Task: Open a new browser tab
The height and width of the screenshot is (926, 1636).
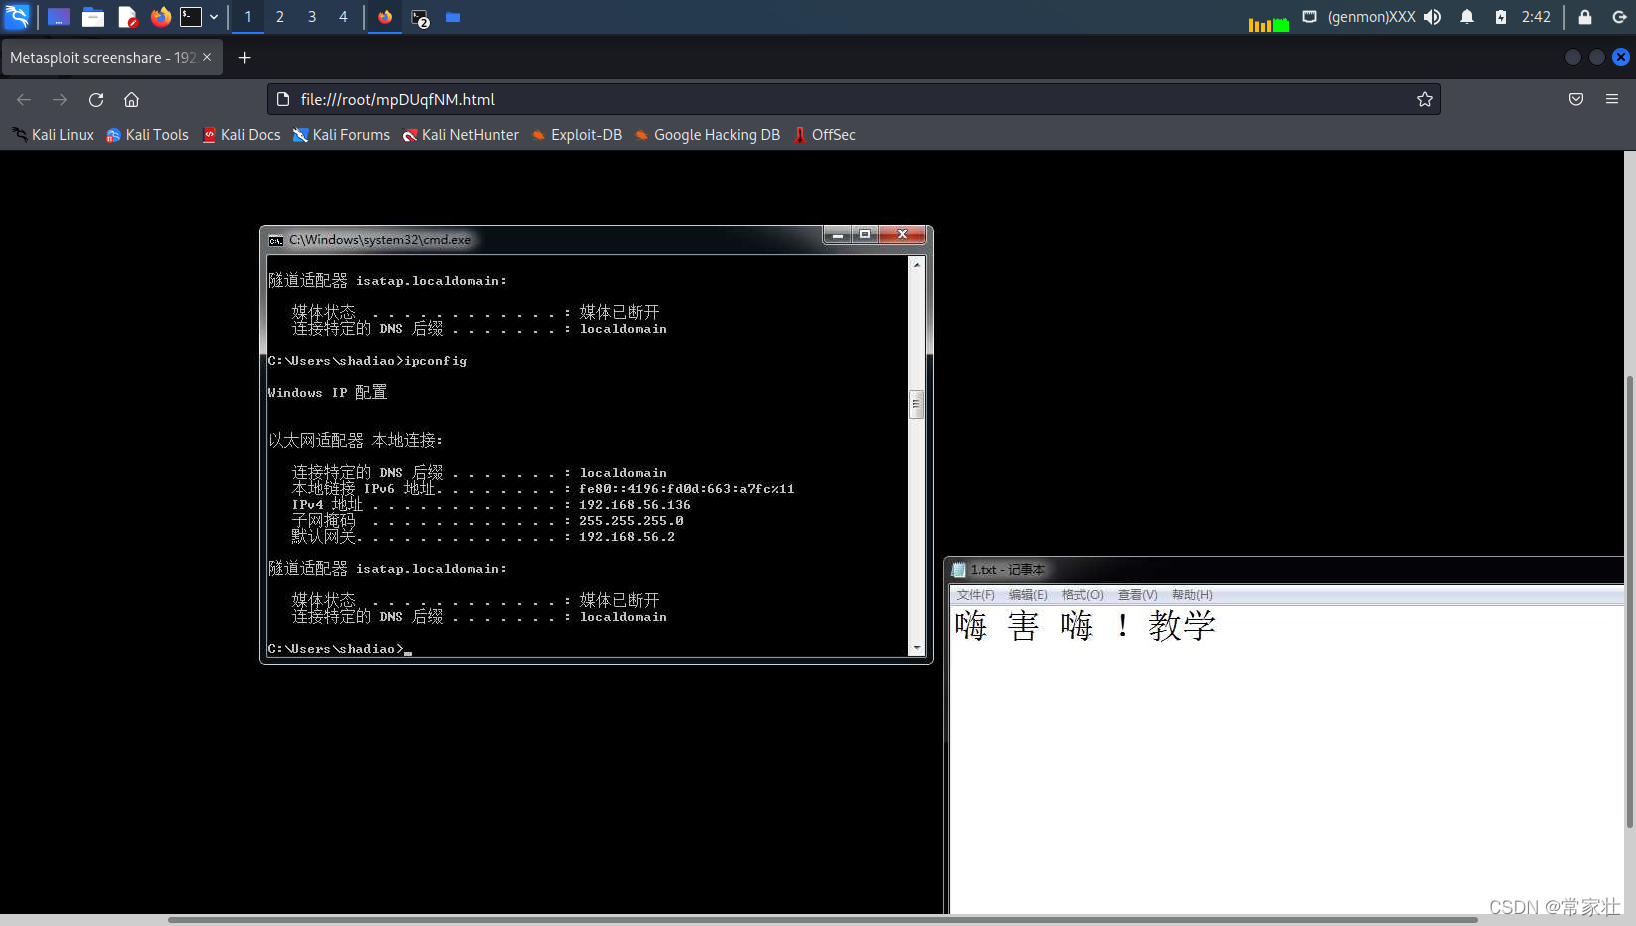Action: [x=244, y=58]
